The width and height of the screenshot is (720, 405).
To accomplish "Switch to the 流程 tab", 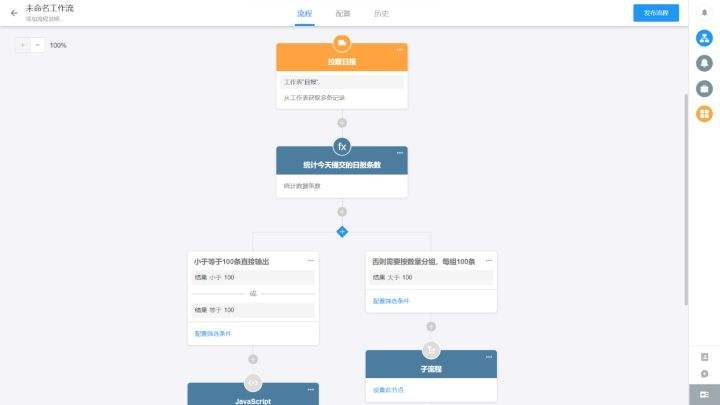I will tap(304, 13).
